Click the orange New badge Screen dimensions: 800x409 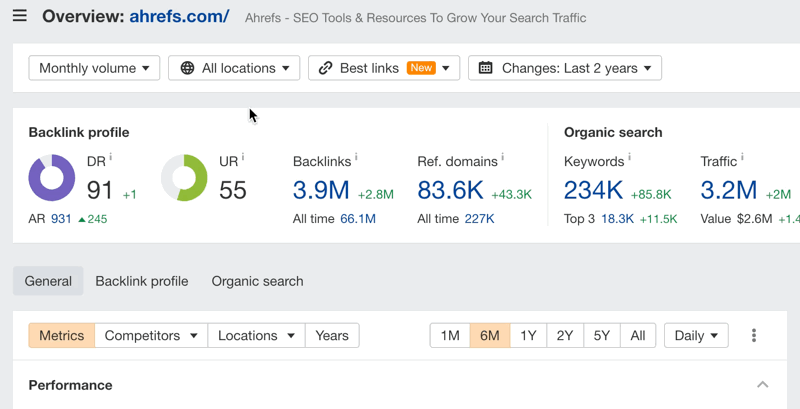421,68
